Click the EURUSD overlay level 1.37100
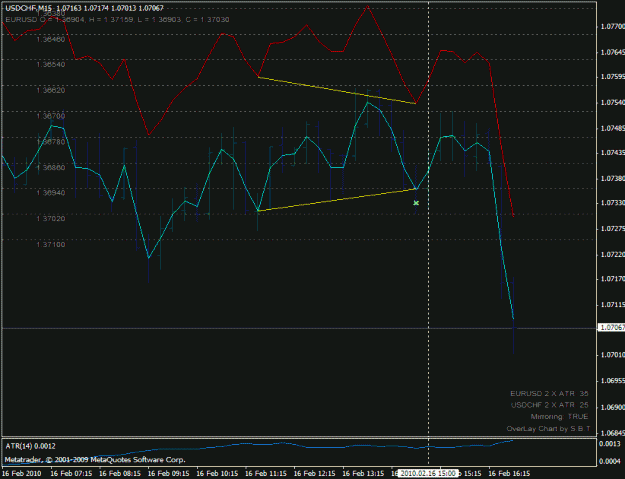 point(51,244)
